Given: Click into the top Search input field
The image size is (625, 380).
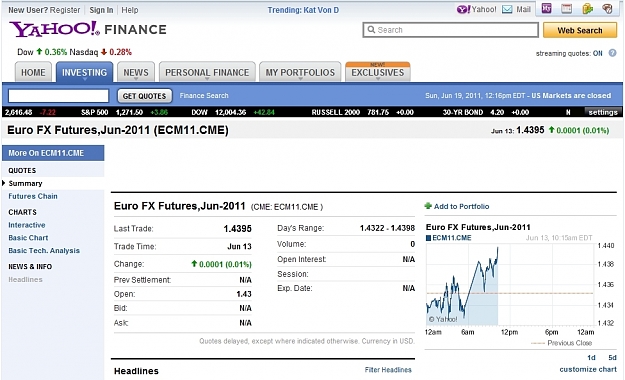Looking at the screenshot, I should click(450, 30).
